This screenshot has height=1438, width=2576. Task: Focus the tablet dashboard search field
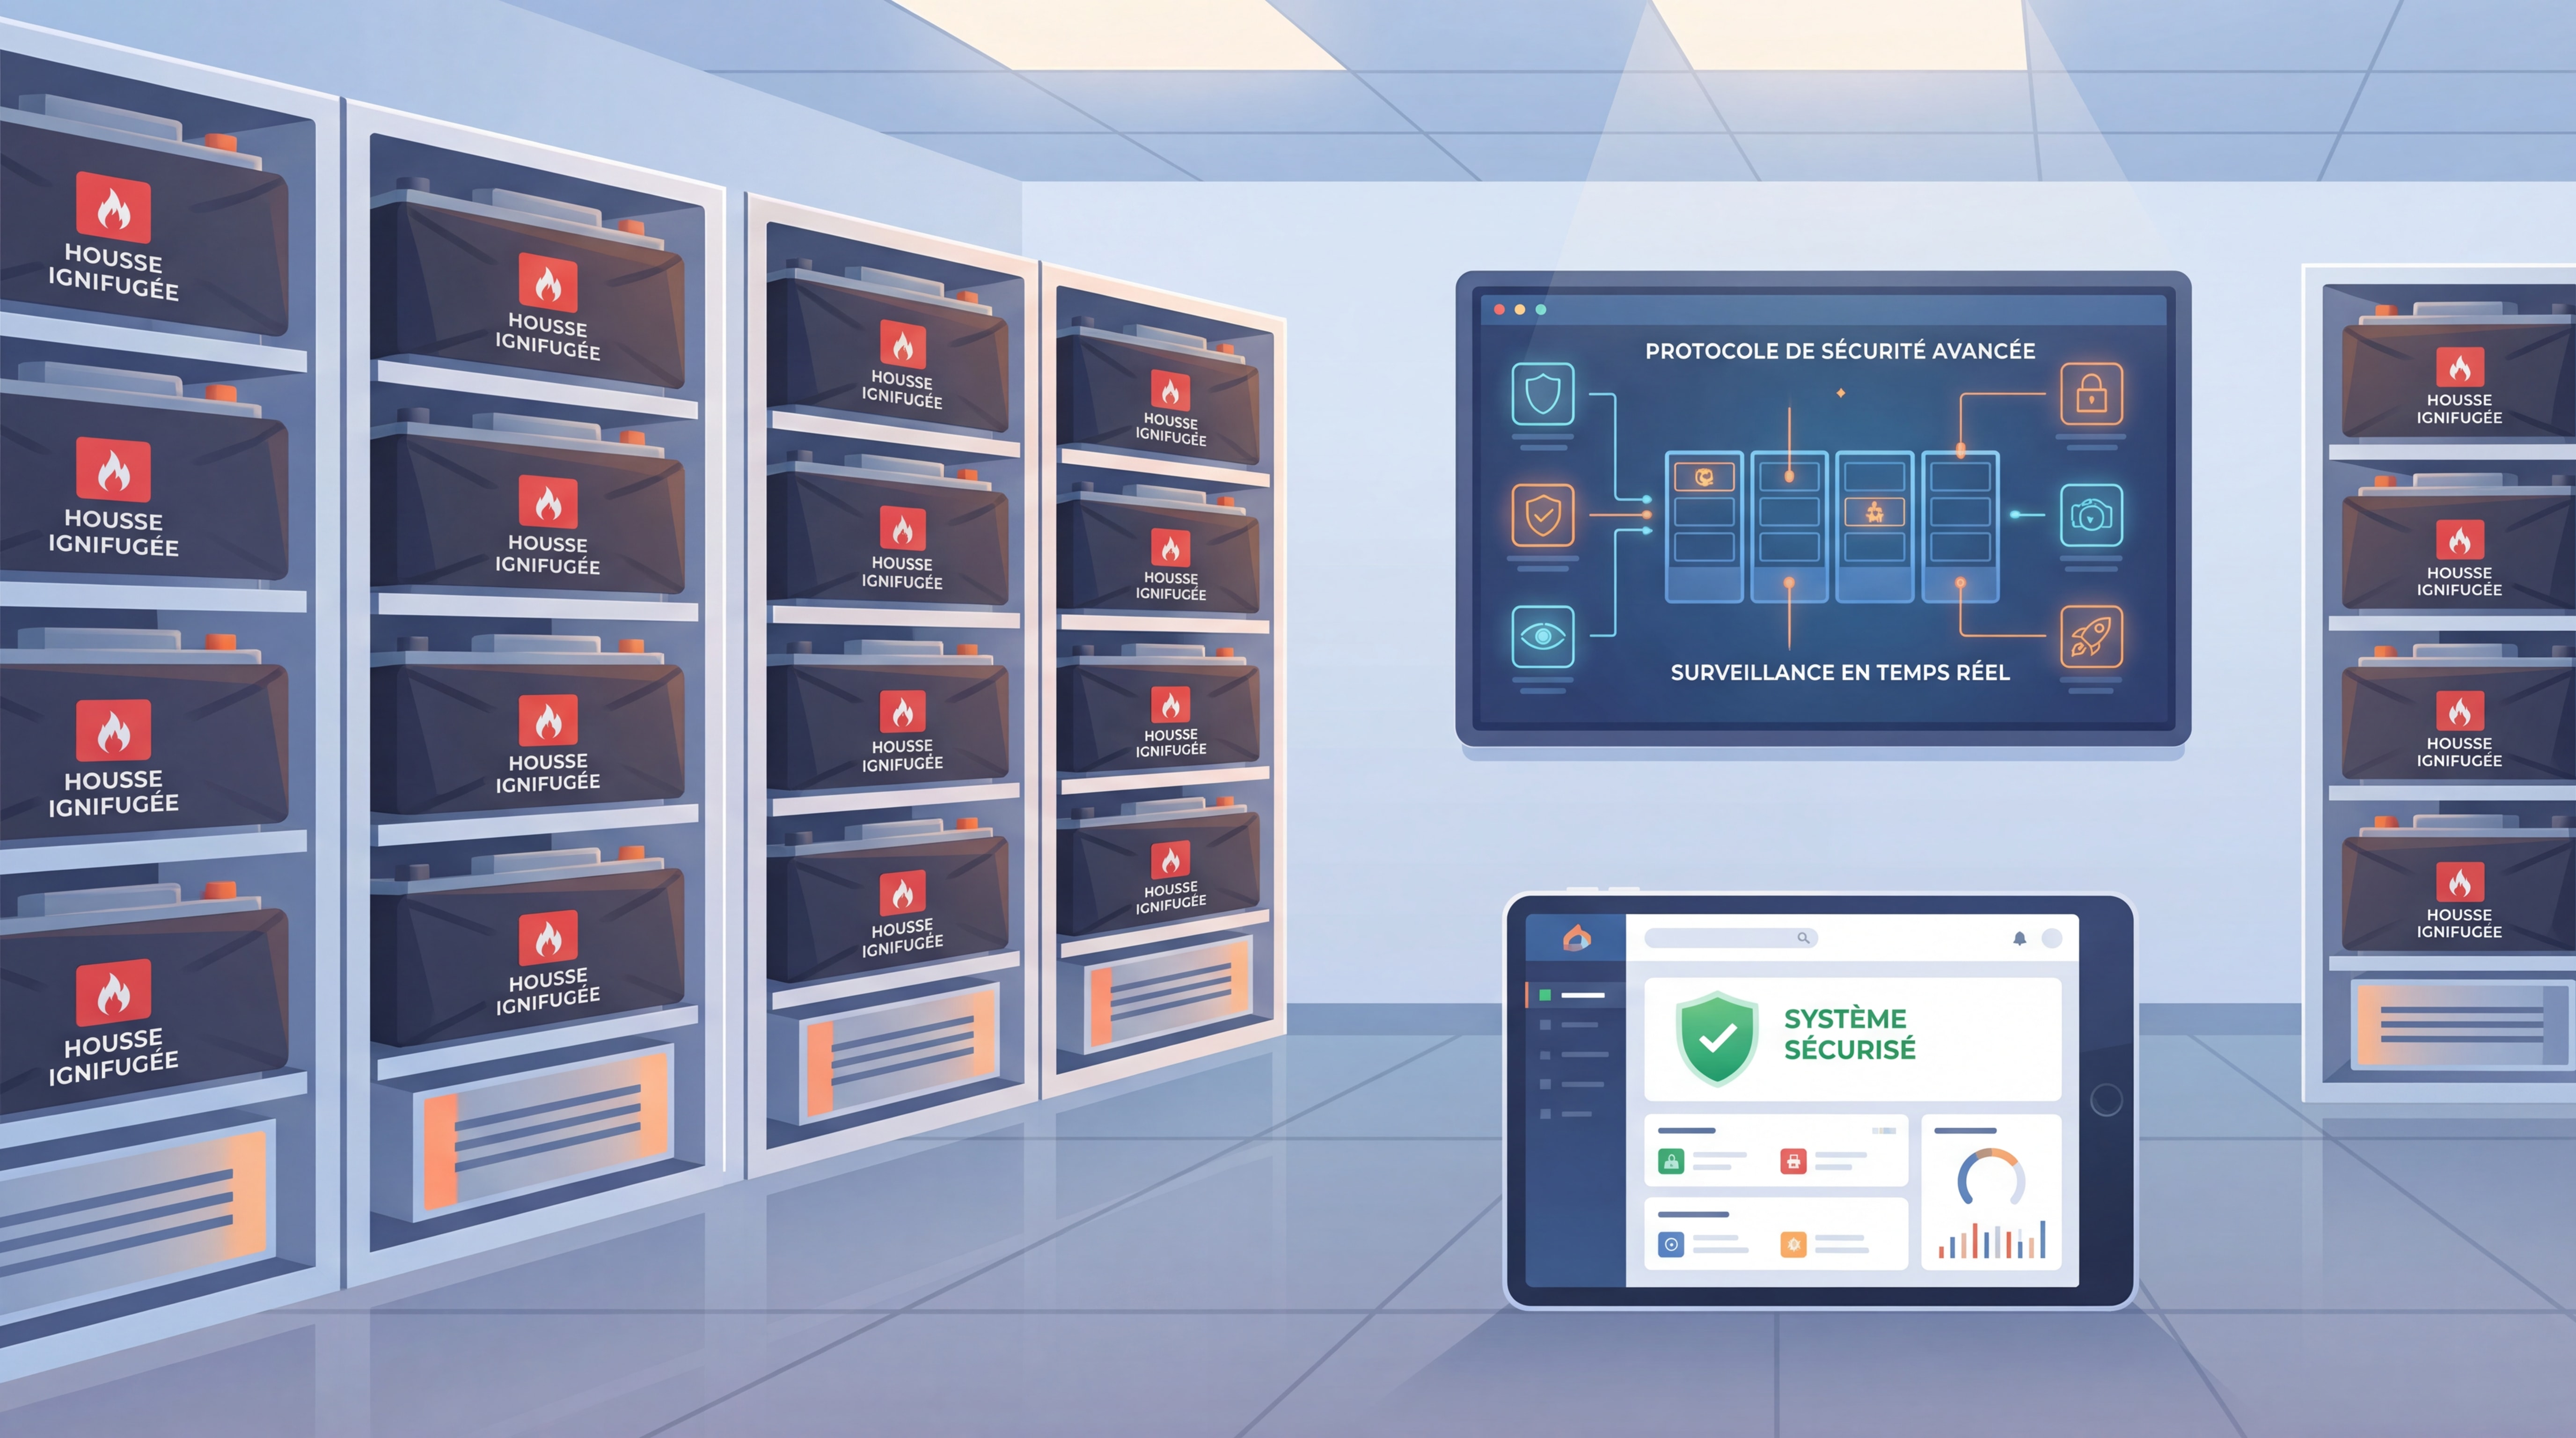tap(1731, 938)
